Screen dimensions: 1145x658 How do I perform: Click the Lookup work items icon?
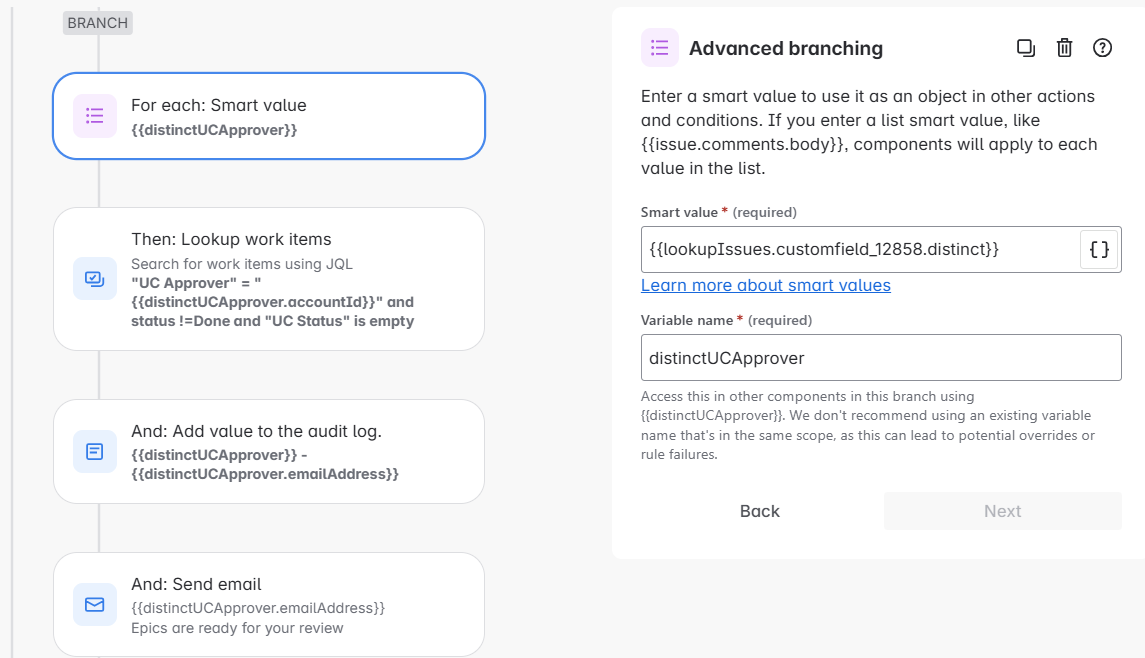point(95,279)
